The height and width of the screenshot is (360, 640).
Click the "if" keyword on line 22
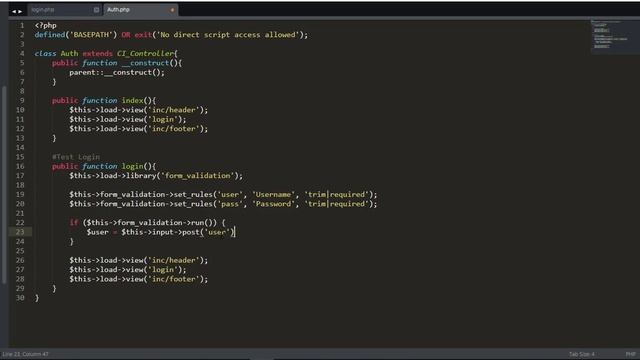click(74, 222)
